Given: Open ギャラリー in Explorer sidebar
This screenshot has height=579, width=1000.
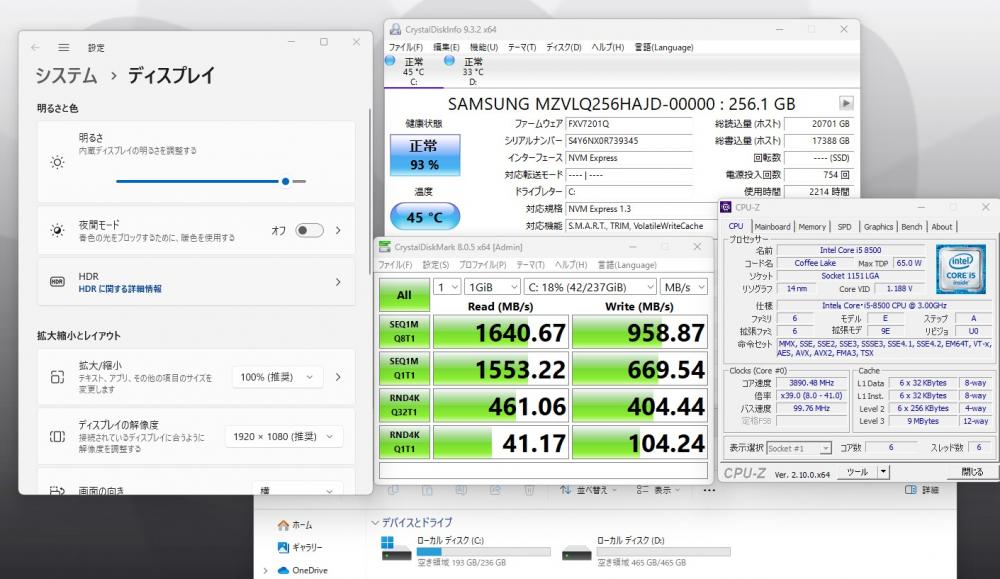Looking at the screenshot, I should (300, 547).
